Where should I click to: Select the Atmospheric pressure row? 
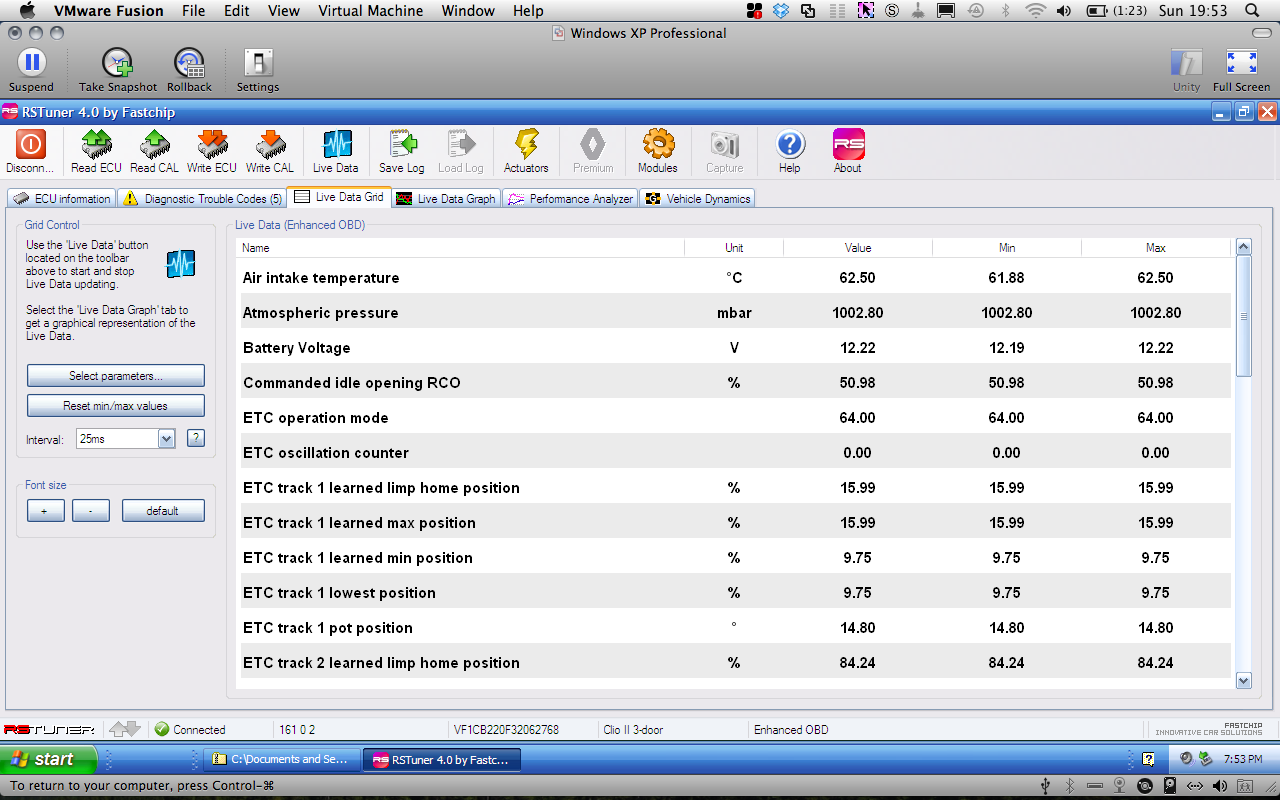coord(734,313)
